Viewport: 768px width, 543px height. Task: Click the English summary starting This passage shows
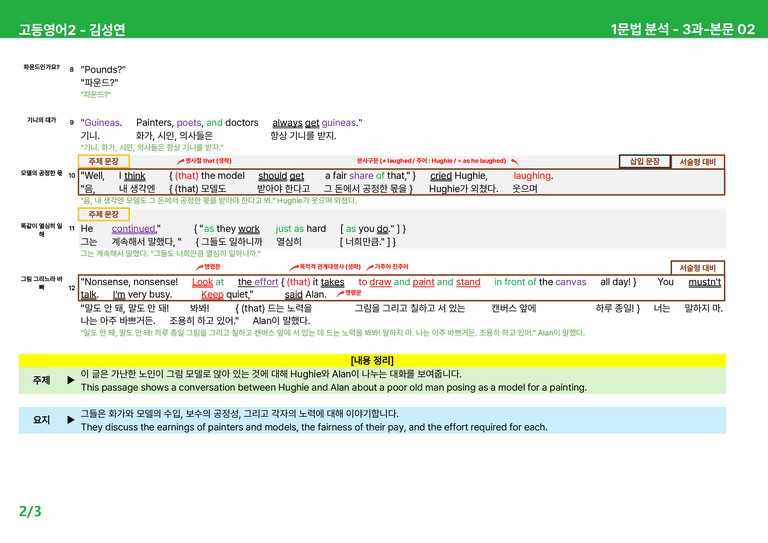334,387
